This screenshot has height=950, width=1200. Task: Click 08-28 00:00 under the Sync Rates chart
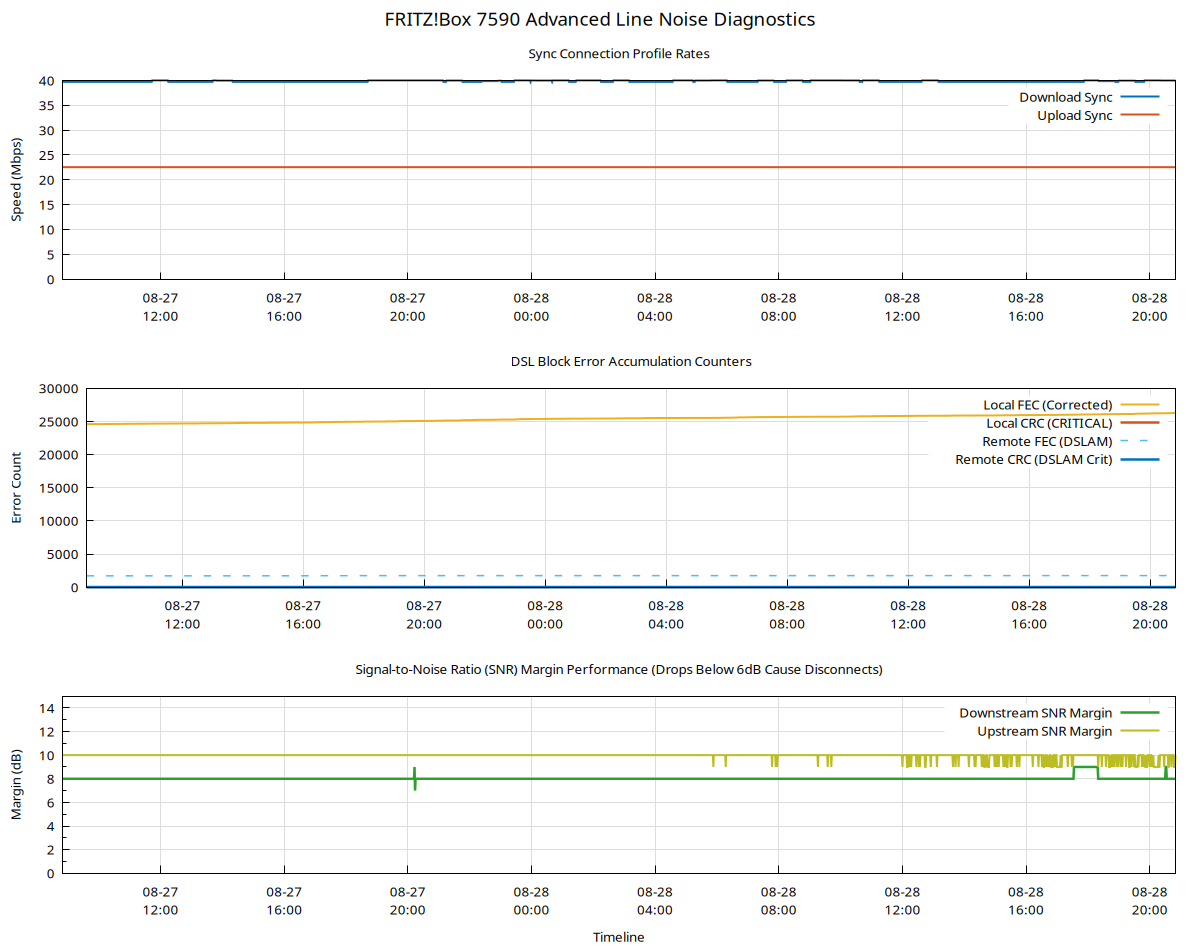(531, 307)
